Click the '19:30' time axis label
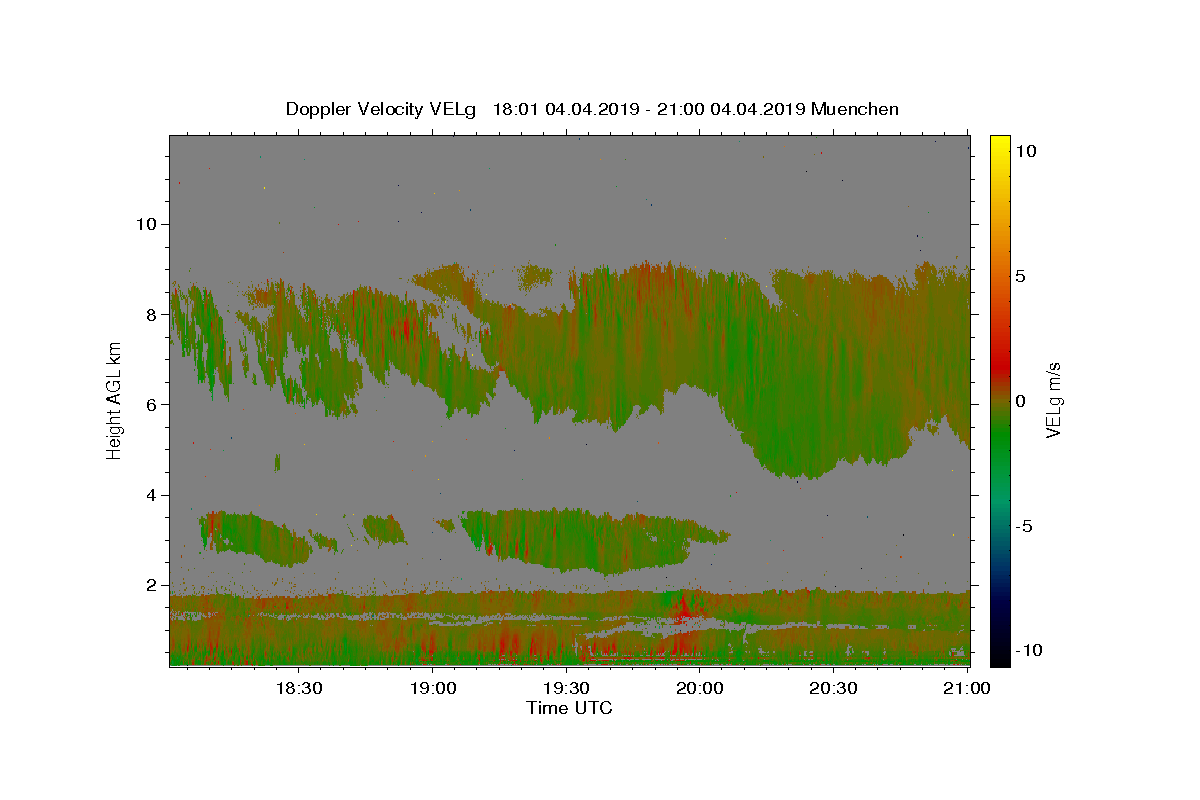 (566, 688)
